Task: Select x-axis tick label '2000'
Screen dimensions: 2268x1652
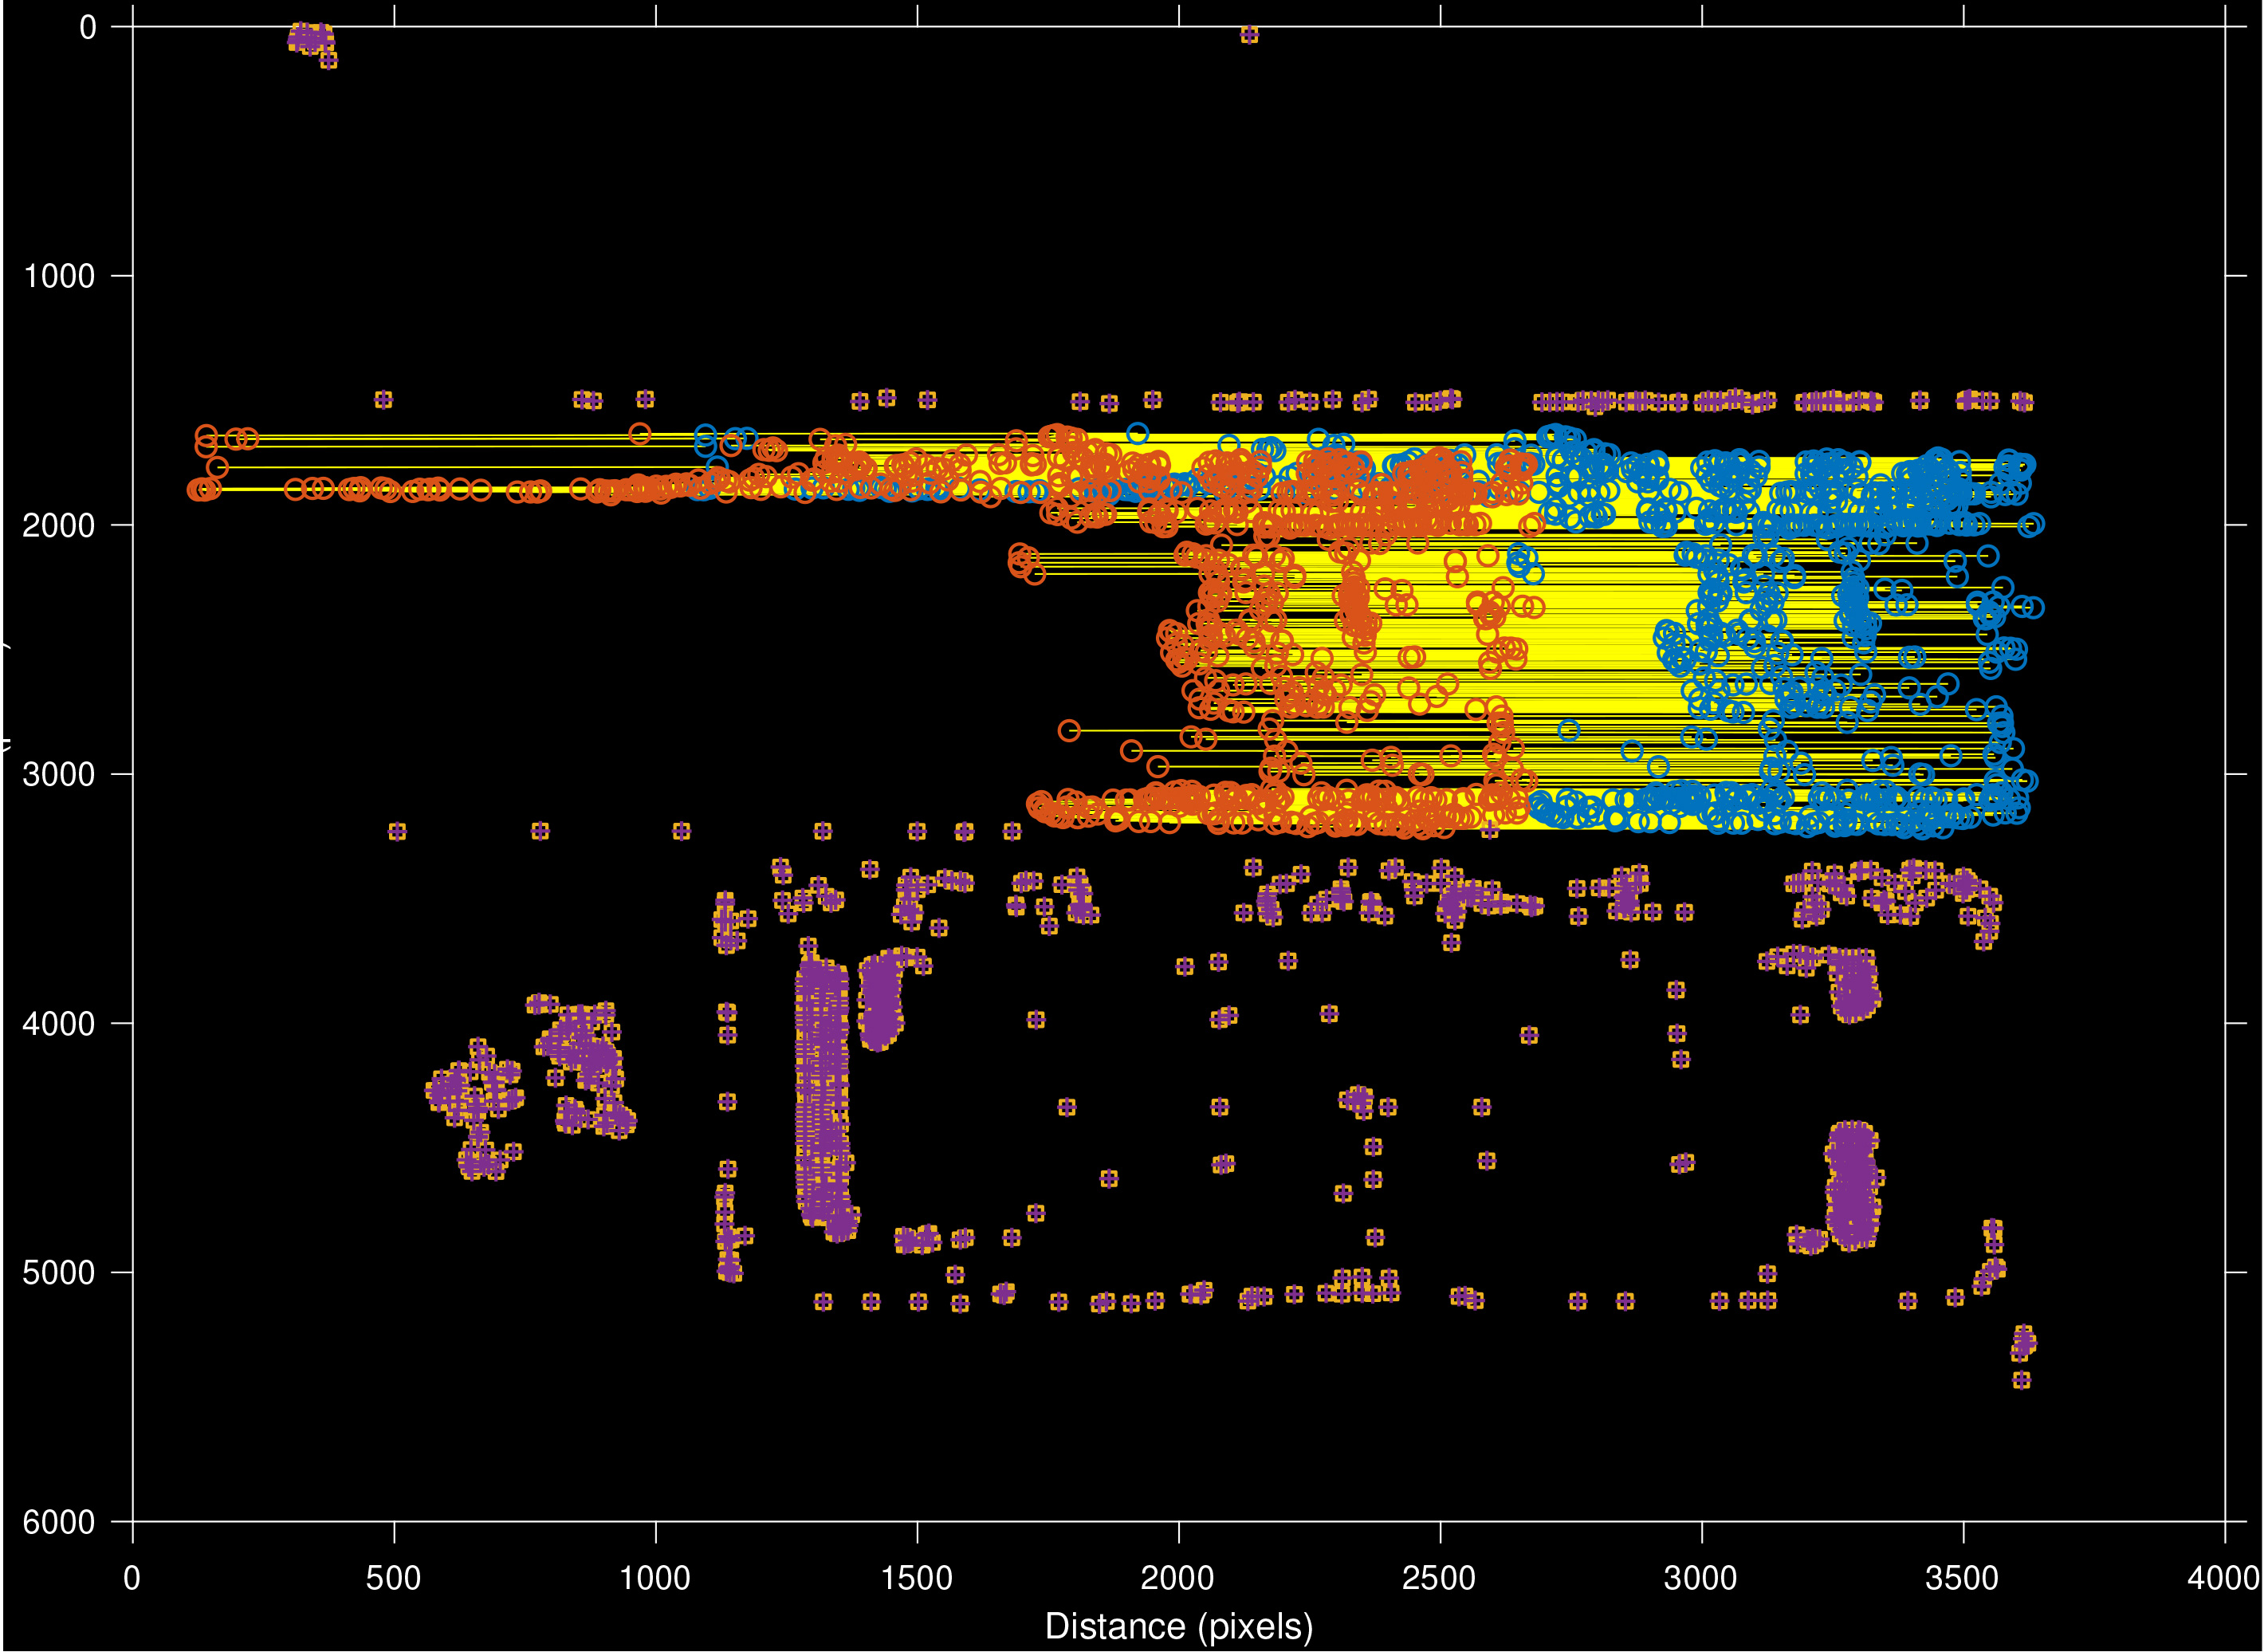Action: point(1177,1579)
